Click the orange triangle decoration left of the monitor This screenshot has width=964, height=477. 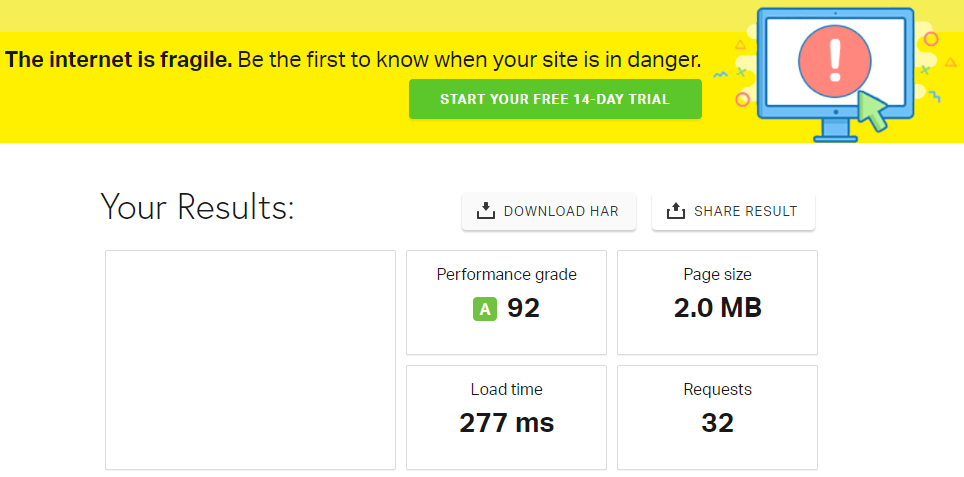740,45
